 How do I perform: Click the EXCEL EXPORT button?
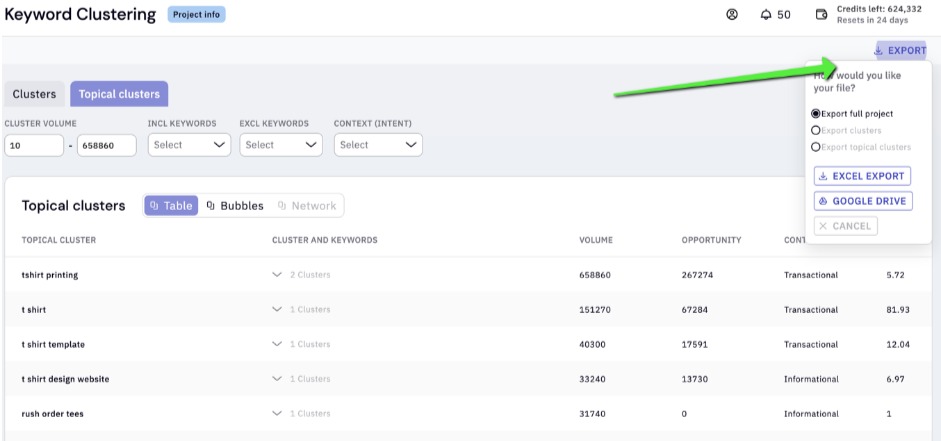tap(862, 176)
